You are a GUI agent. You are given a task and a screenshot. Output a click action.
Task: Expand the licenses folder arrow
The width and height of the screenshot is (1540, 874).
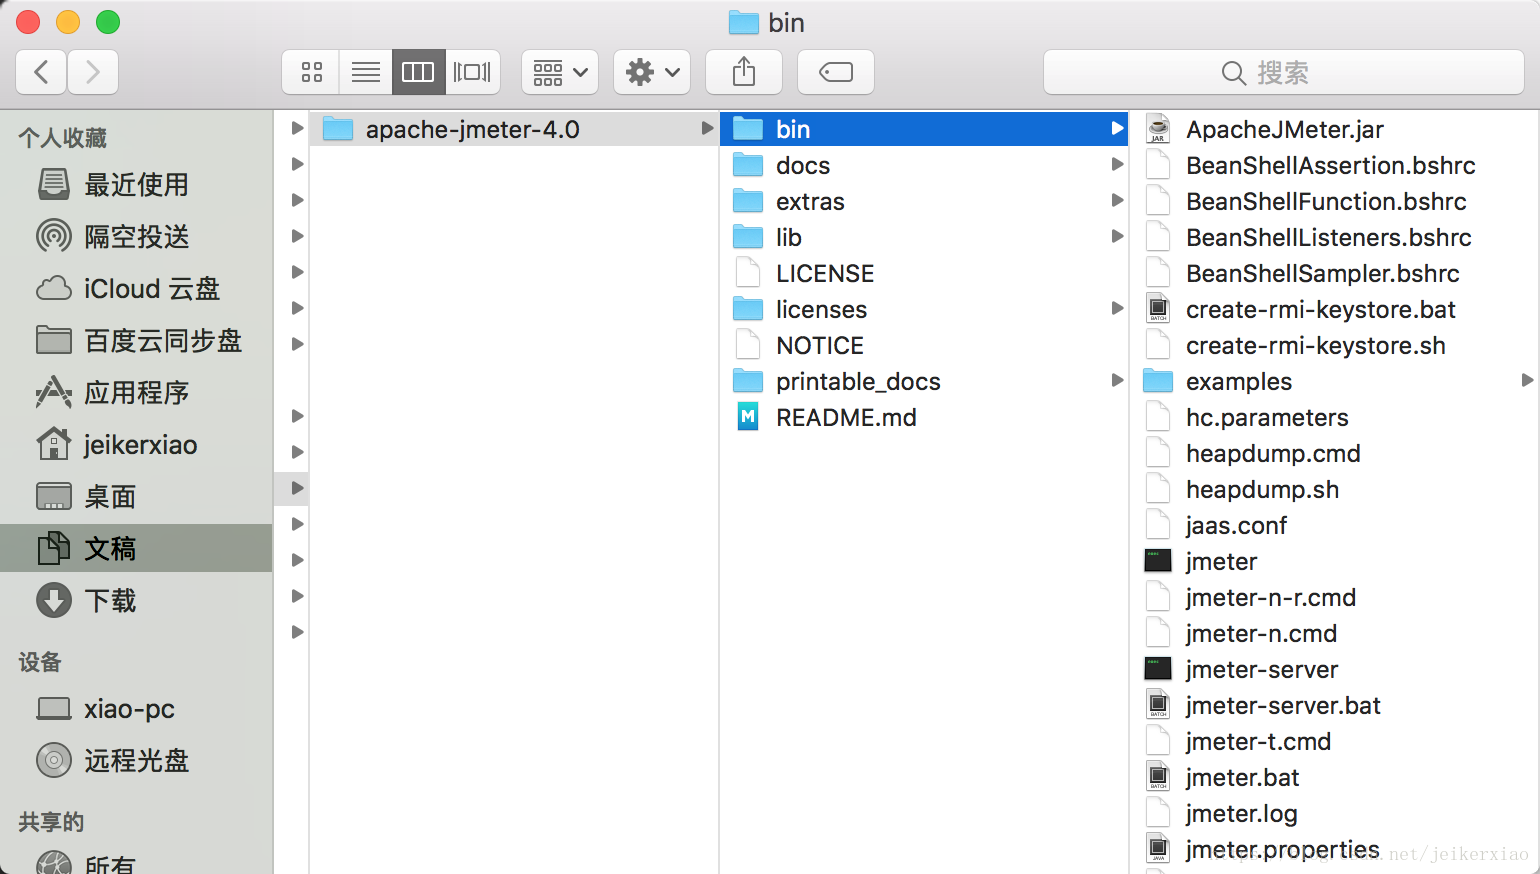[1117, 309]
